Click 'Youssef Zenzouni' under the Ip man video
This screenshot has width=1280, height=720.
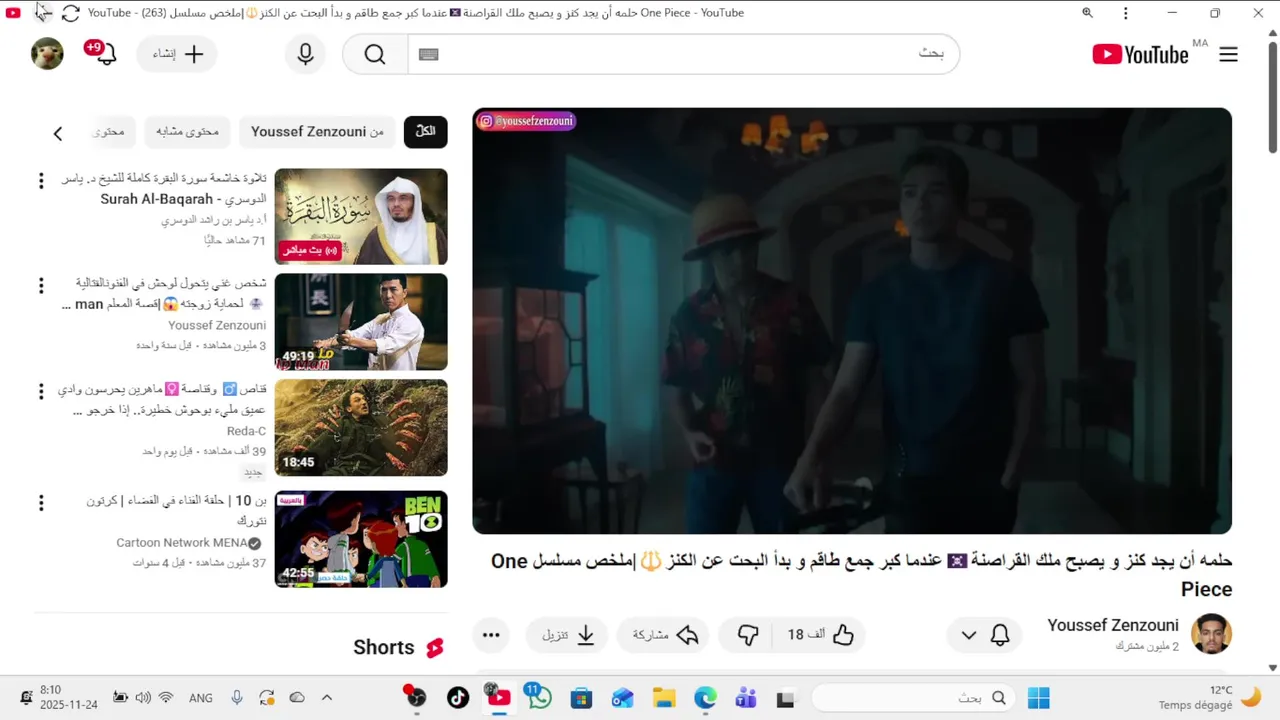[217, 325]
